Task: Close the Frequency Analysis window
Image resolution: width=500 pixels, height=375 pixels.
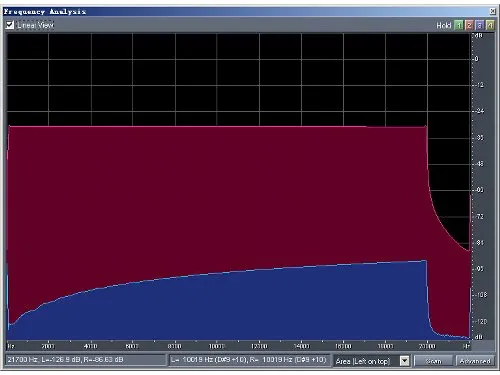Action: point(492,11)
